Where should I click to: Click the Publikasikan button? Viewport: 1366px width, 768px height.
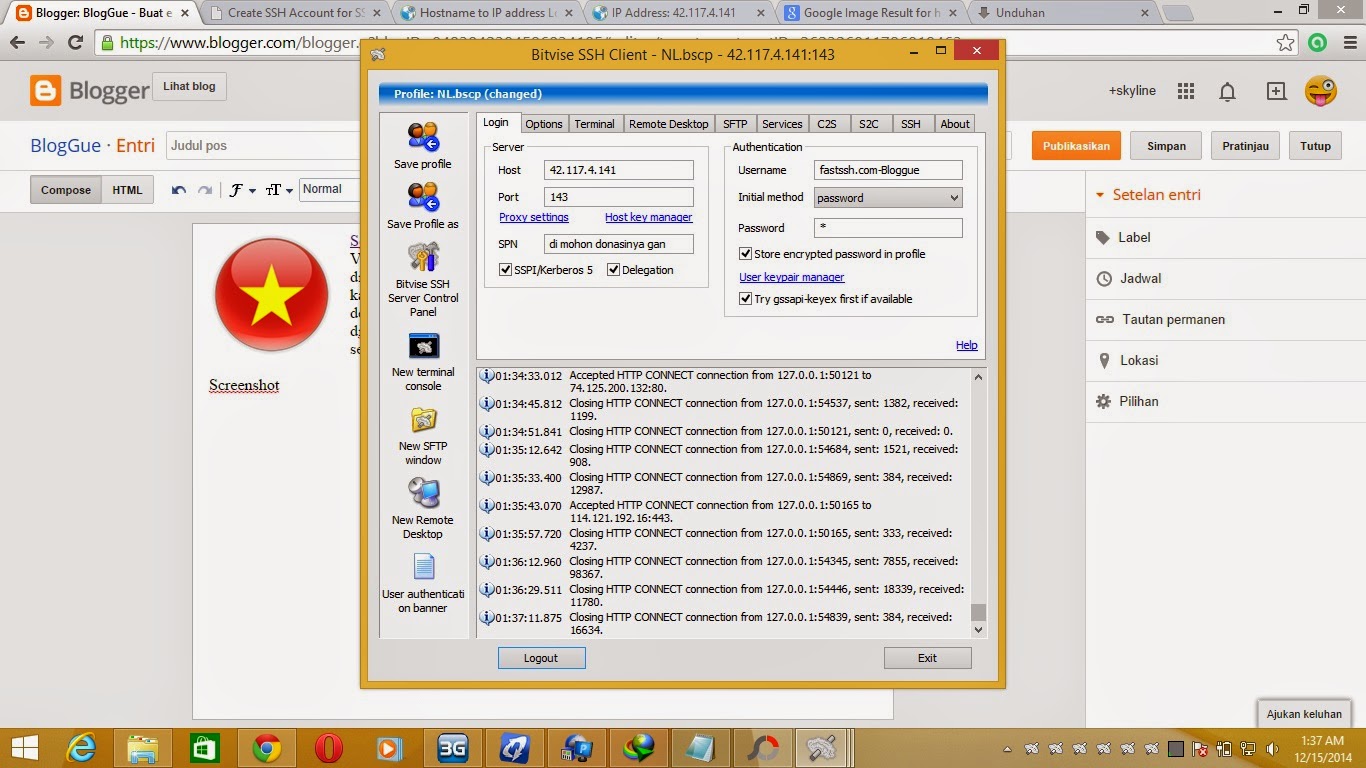[x=1077, y=146]
